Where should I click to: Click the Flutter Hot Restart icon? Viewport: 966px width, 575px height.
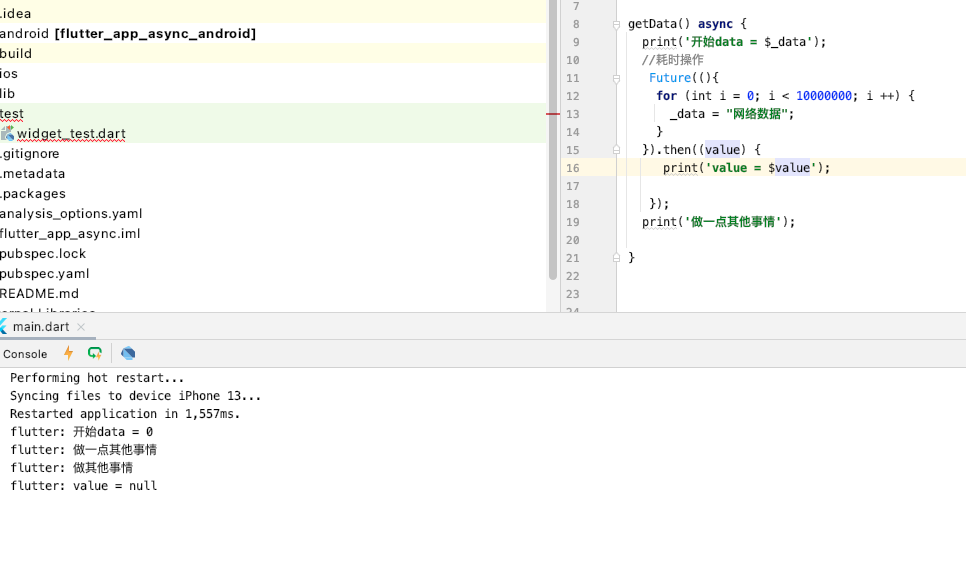click(x=94, y=353)
